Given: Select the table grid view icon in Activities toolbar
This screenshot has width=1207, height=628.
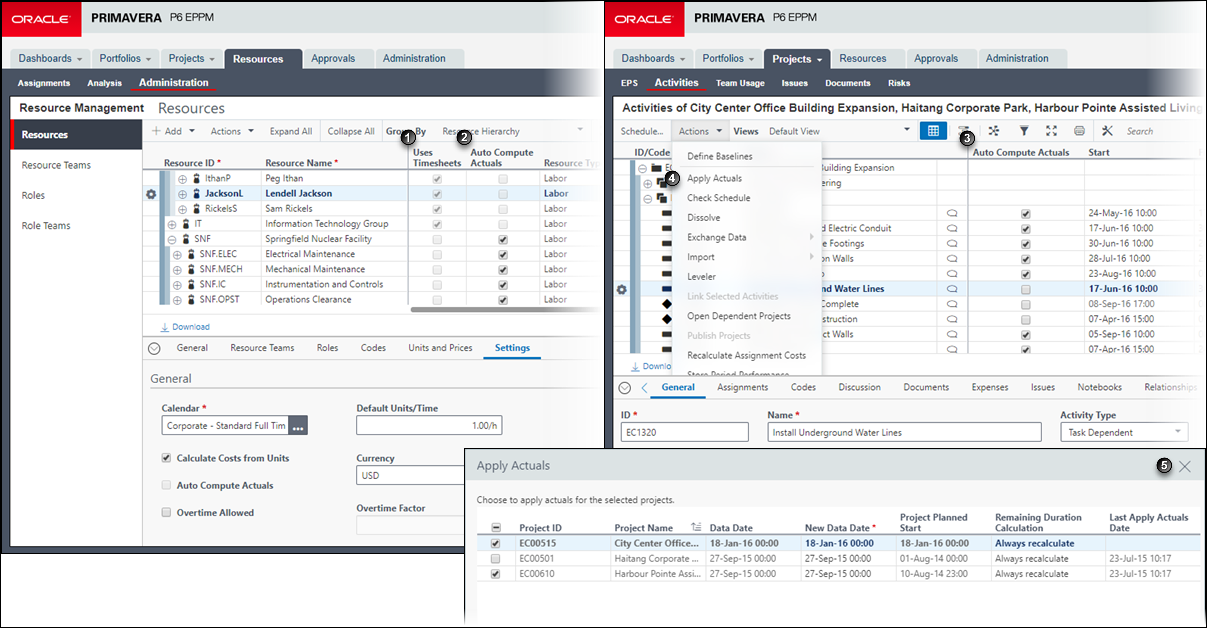Looking at the screenshot, I should click(934, 131).
